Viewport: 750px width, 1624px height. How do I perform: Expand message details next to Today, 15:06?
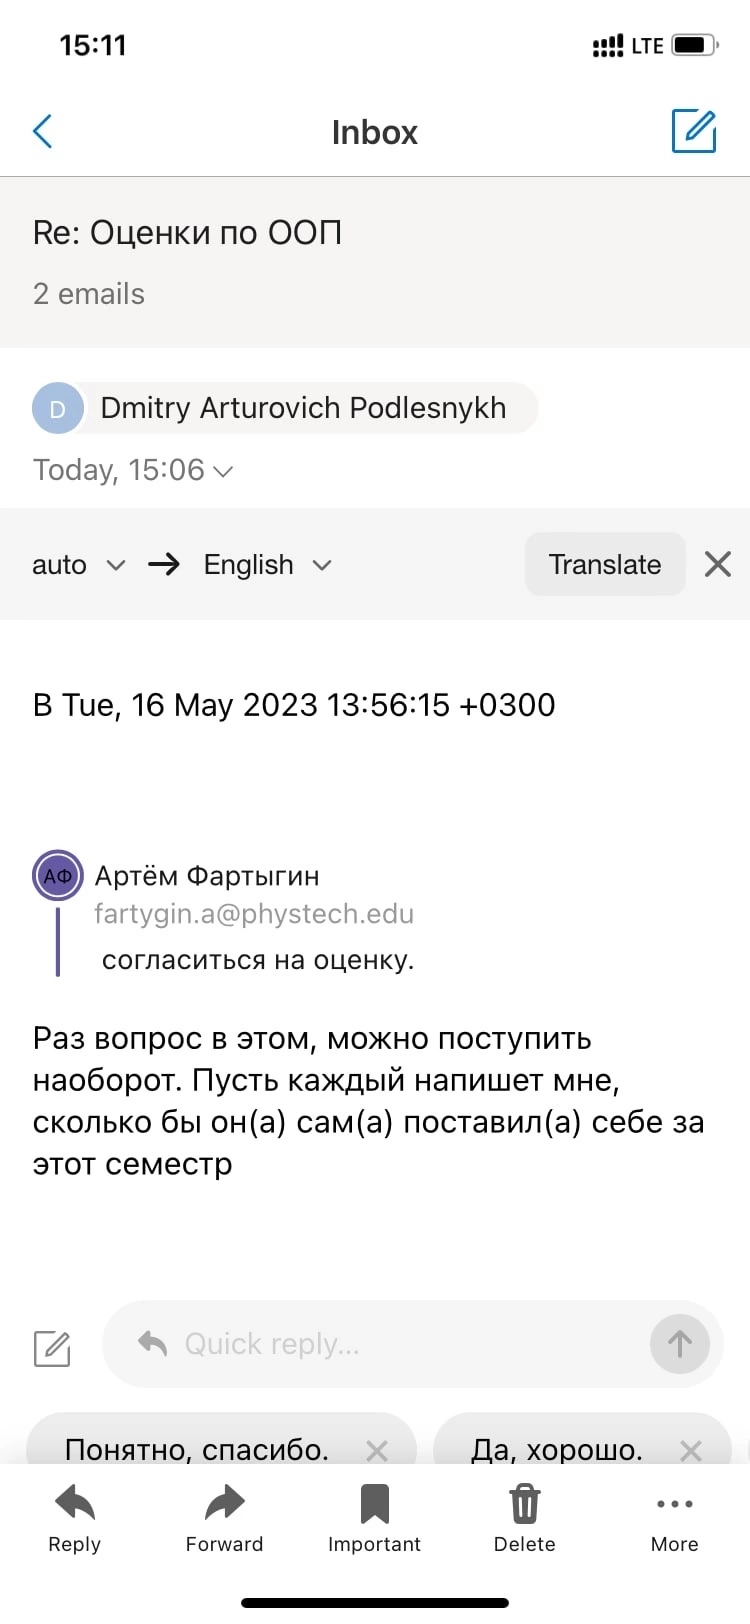(x=224, y=471)
